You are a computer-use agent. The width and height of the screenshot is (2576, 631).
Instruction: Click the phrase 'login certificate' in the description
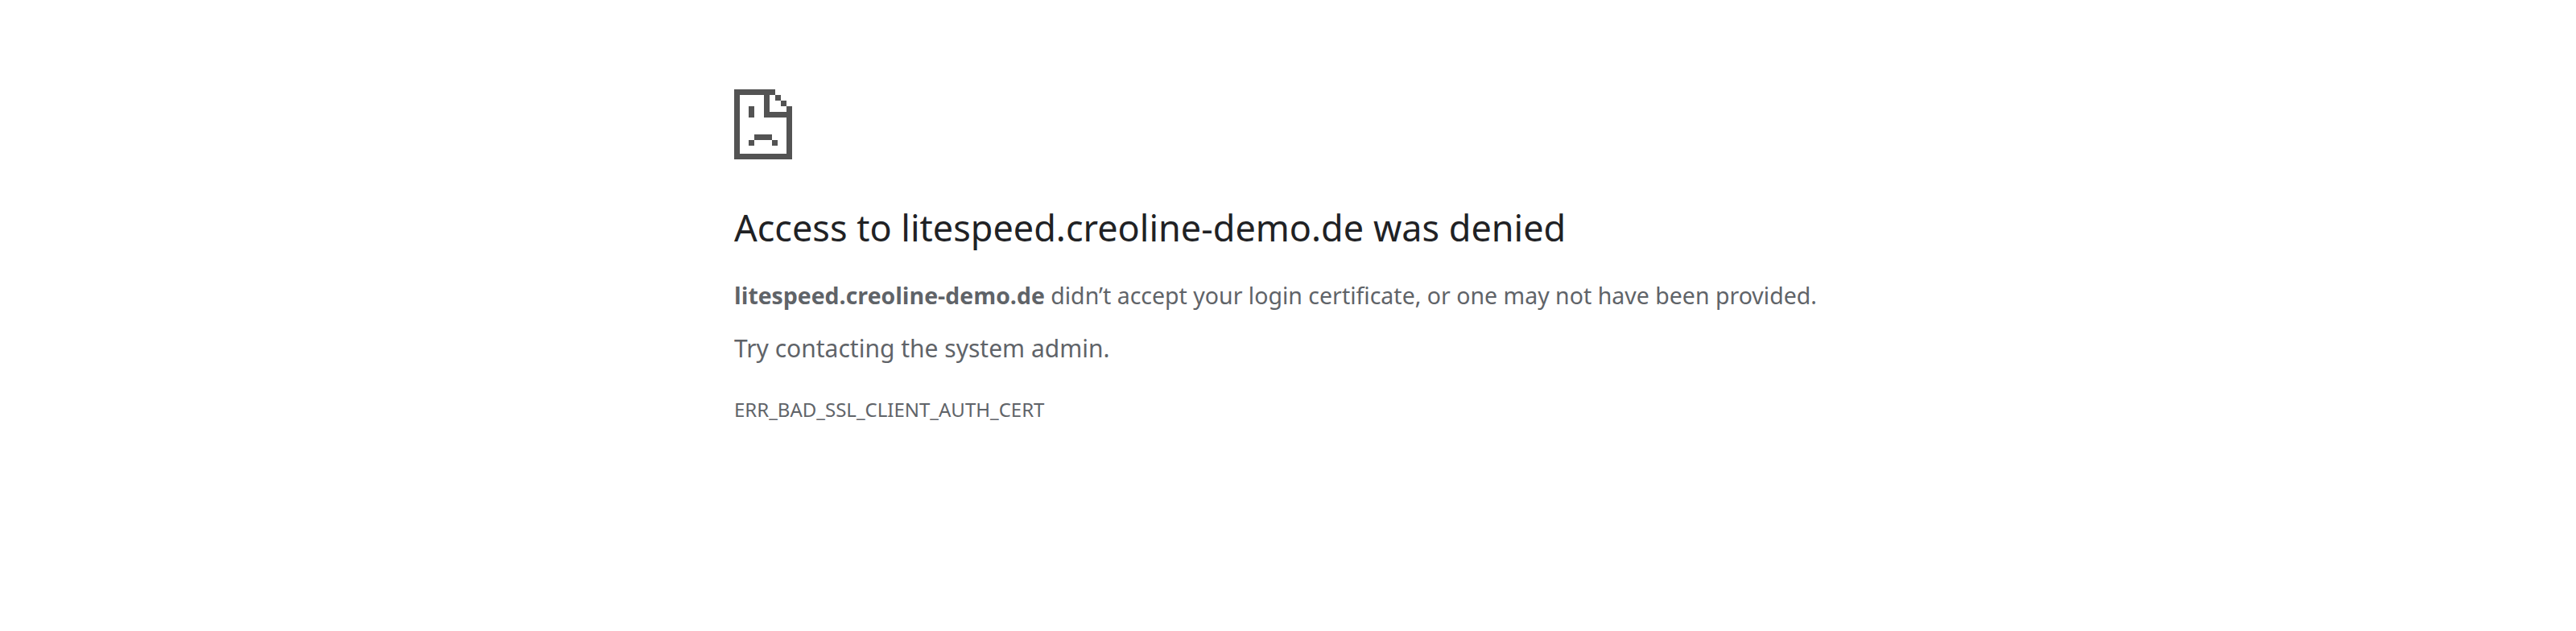point(1332,296)
